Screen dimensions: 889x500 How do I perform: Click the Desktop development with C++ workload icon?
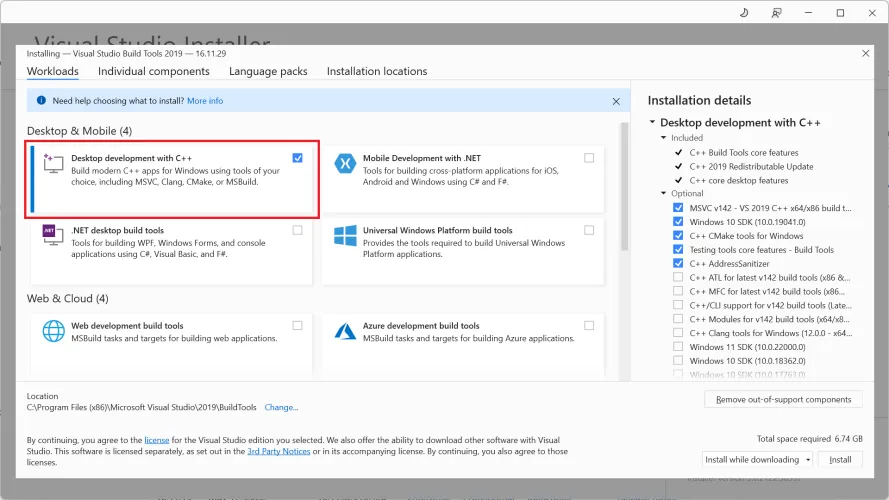pyautogui.click(x=53, y=166)
